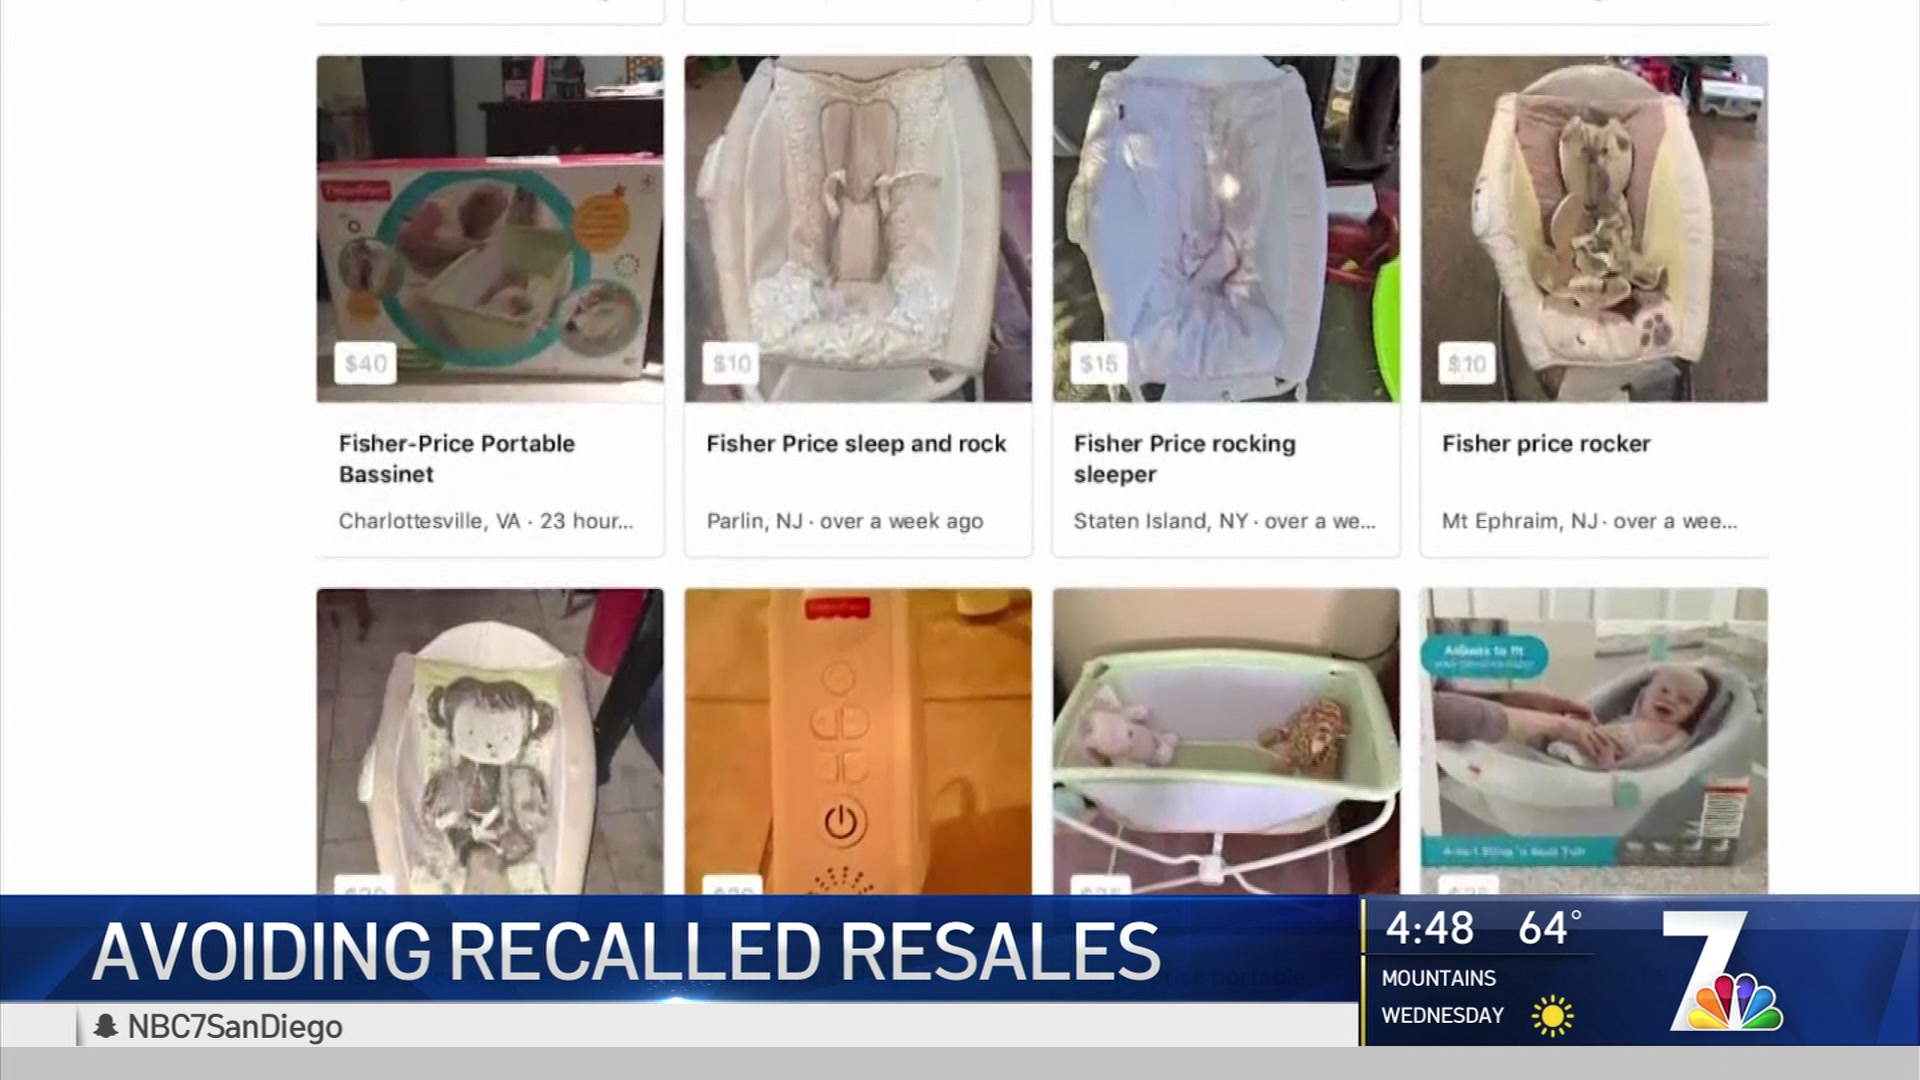Open the baby bathtub box photo

[x=1594, y=741]
